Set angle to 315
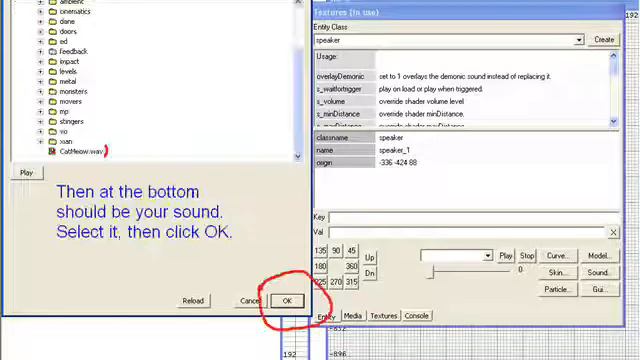 click(x=351, y=282)
